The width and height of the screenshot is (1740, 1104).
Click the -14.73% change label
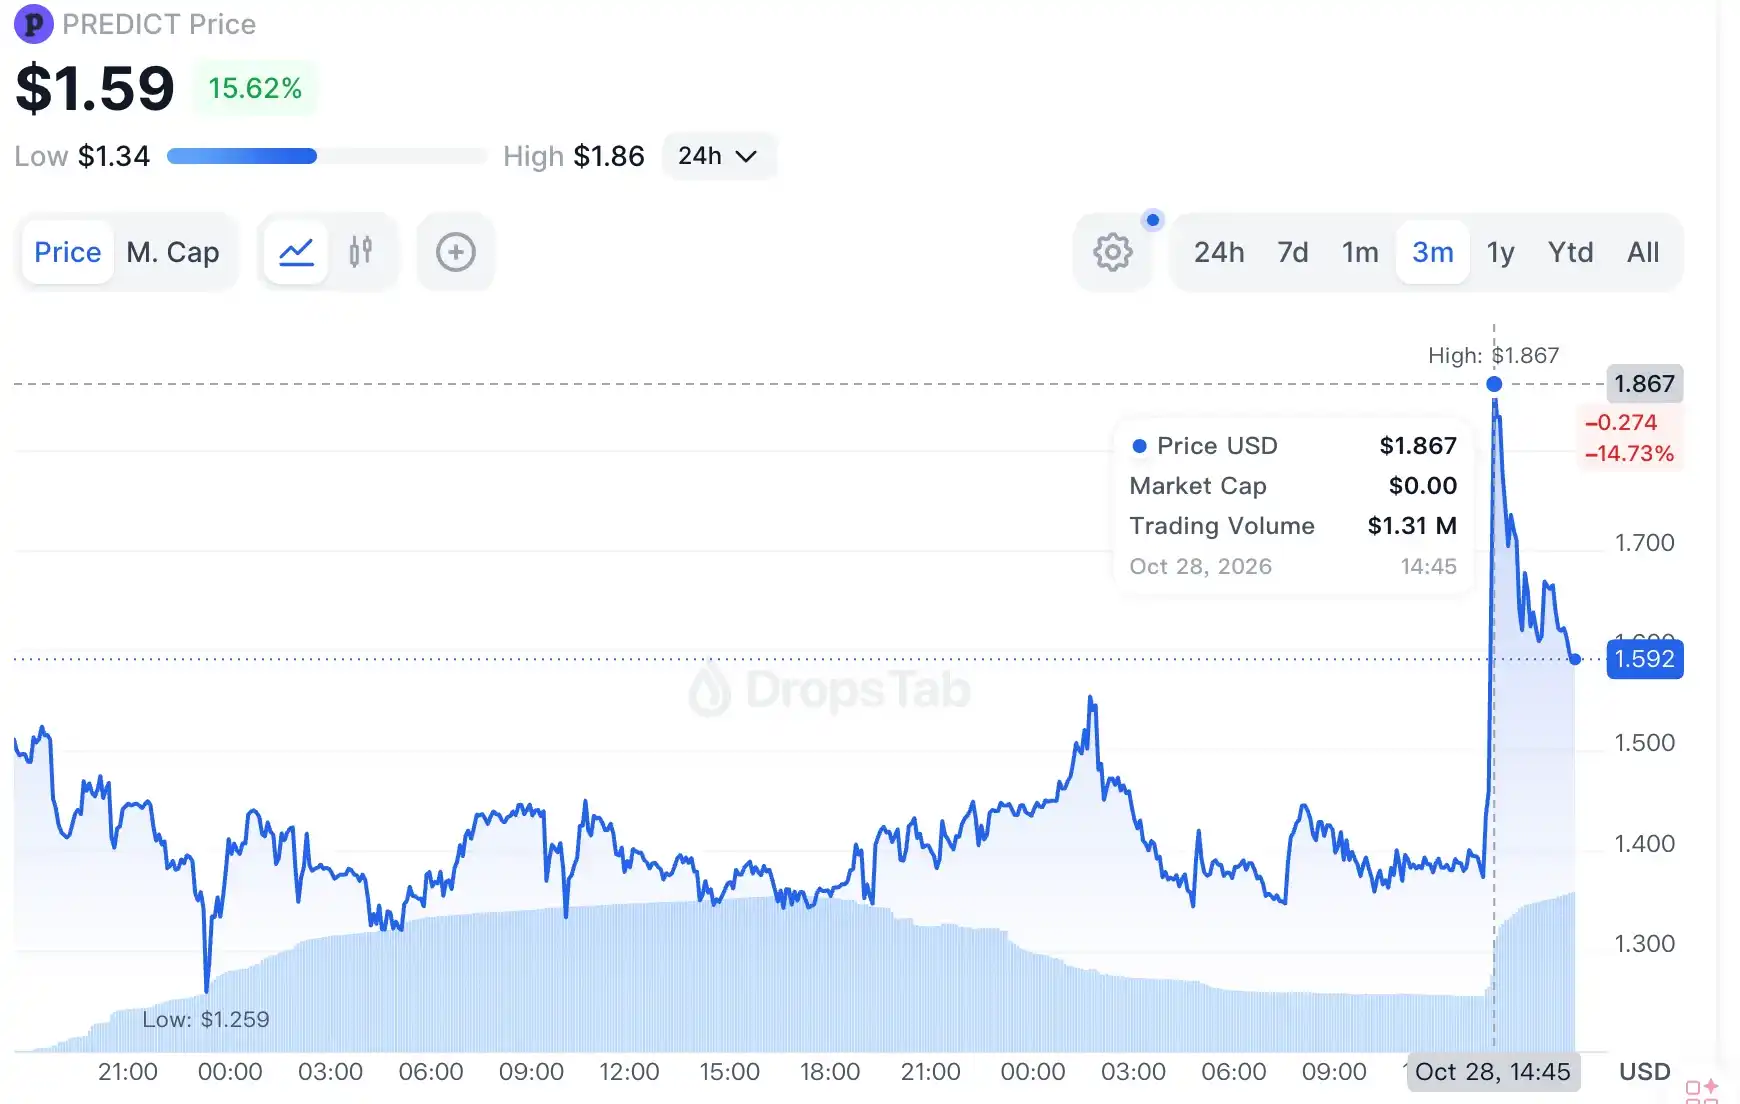[x=1629, y=454]
